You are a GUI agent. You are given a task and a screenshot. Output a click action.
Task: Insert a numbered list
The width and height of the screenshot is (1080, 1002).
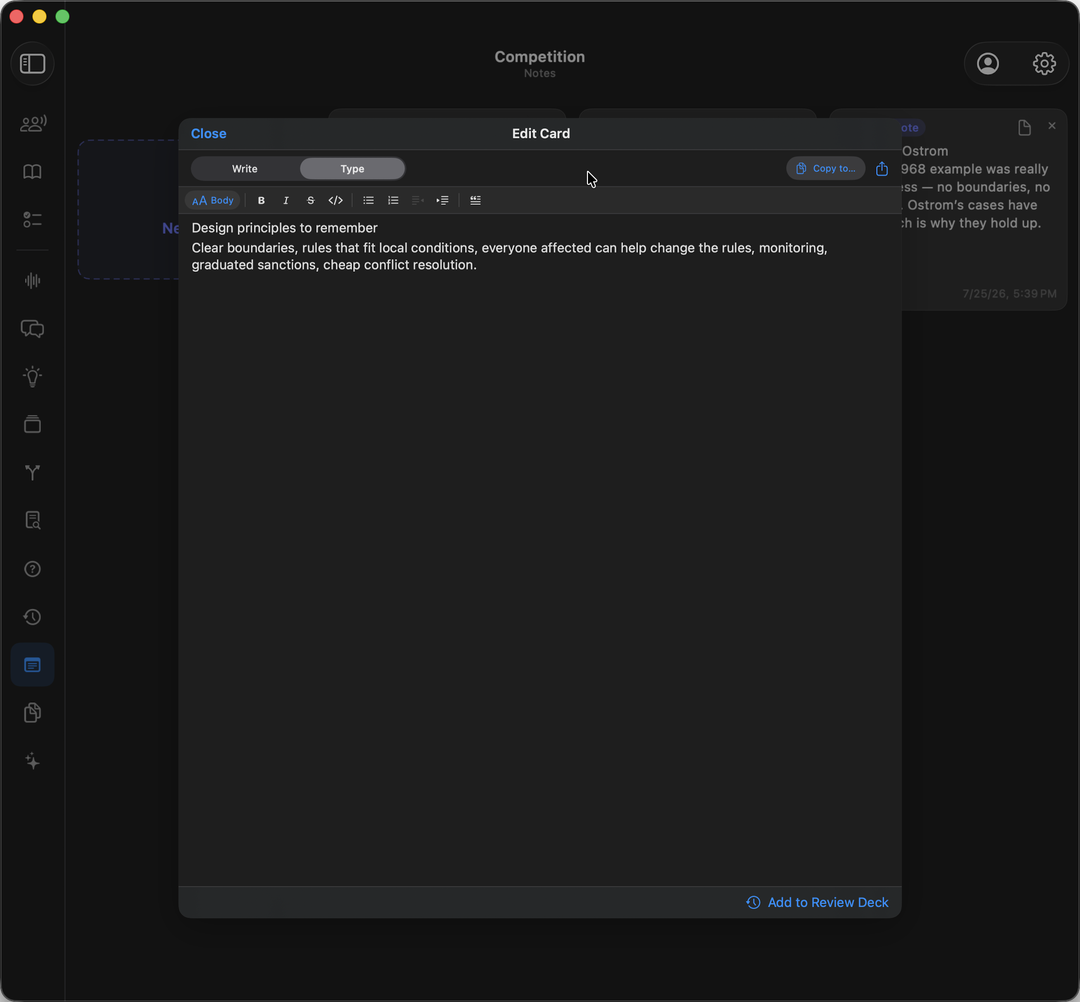coord(393,200)
